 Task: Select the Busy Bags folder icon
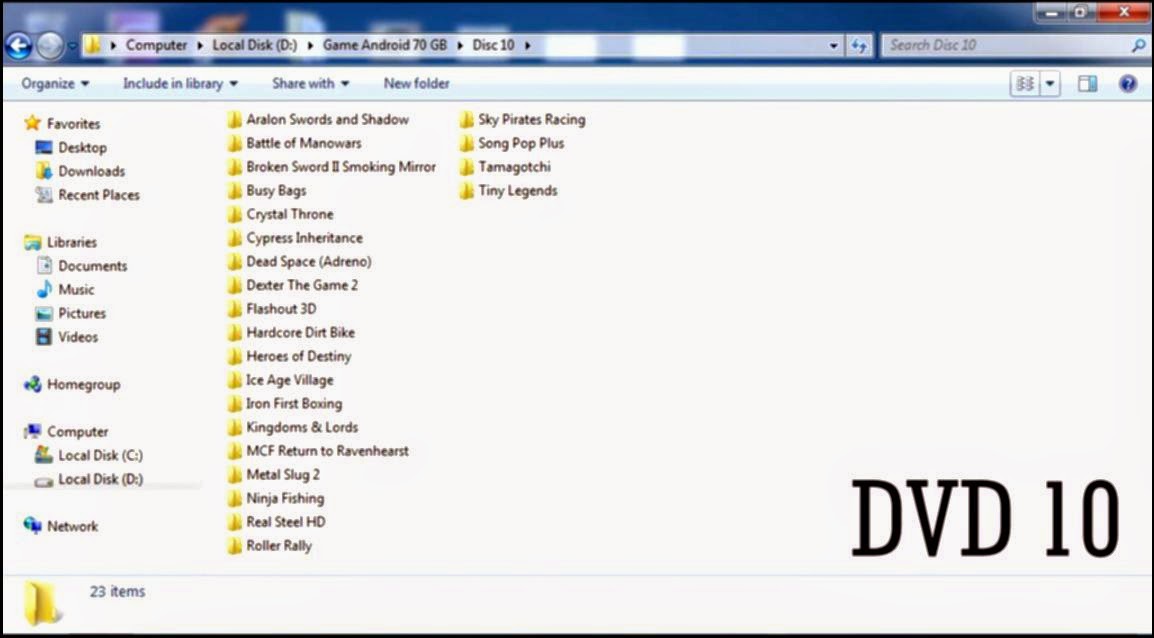tap(235, 191)
